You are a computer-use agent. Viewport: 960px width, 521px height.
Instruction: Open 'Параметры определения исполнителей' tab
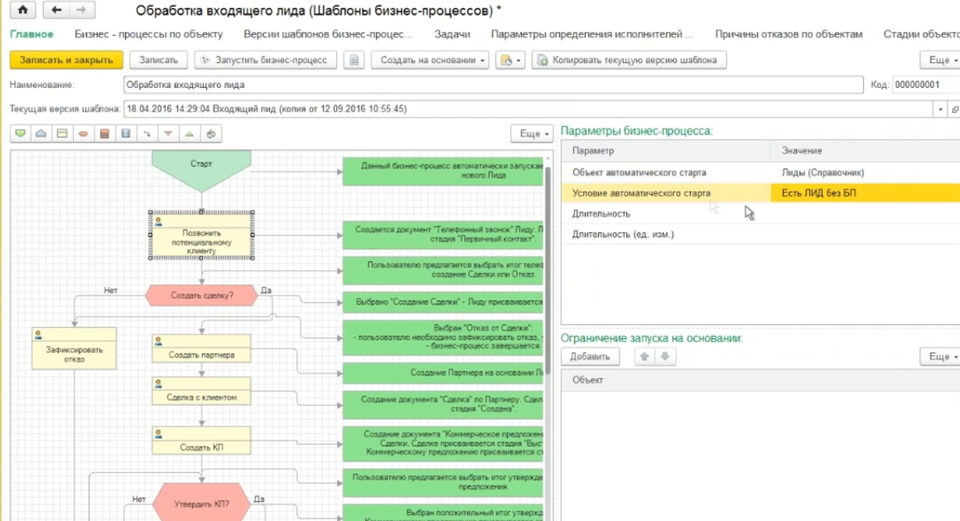click(592, 34)
